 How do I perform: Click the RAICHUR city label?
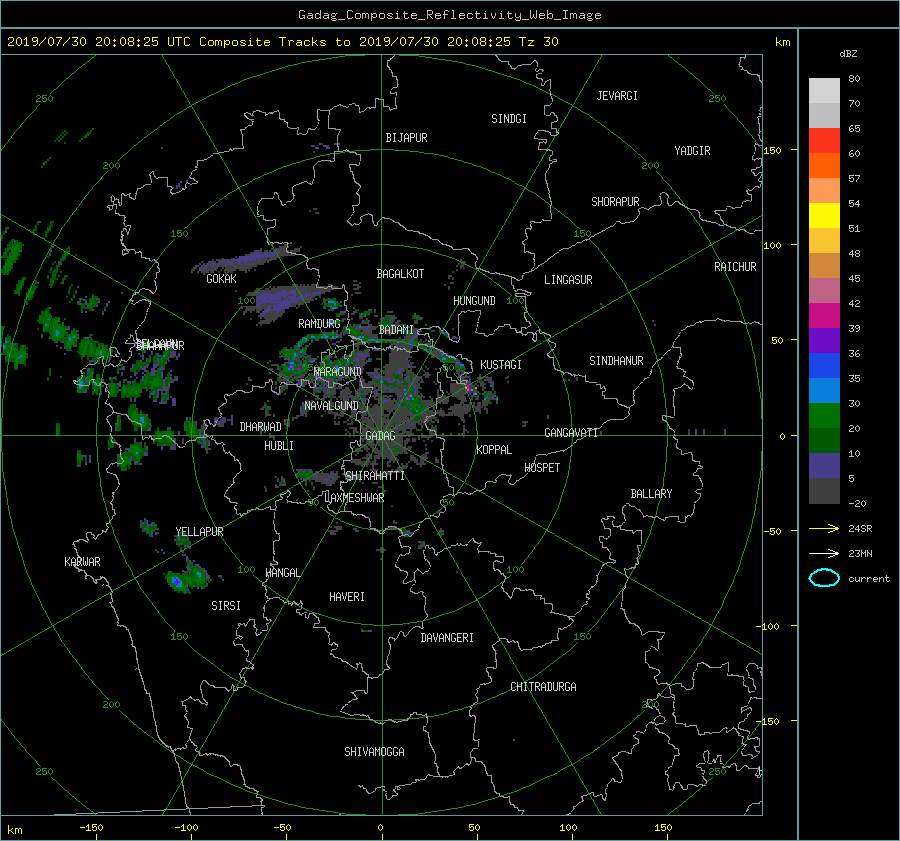735,267
